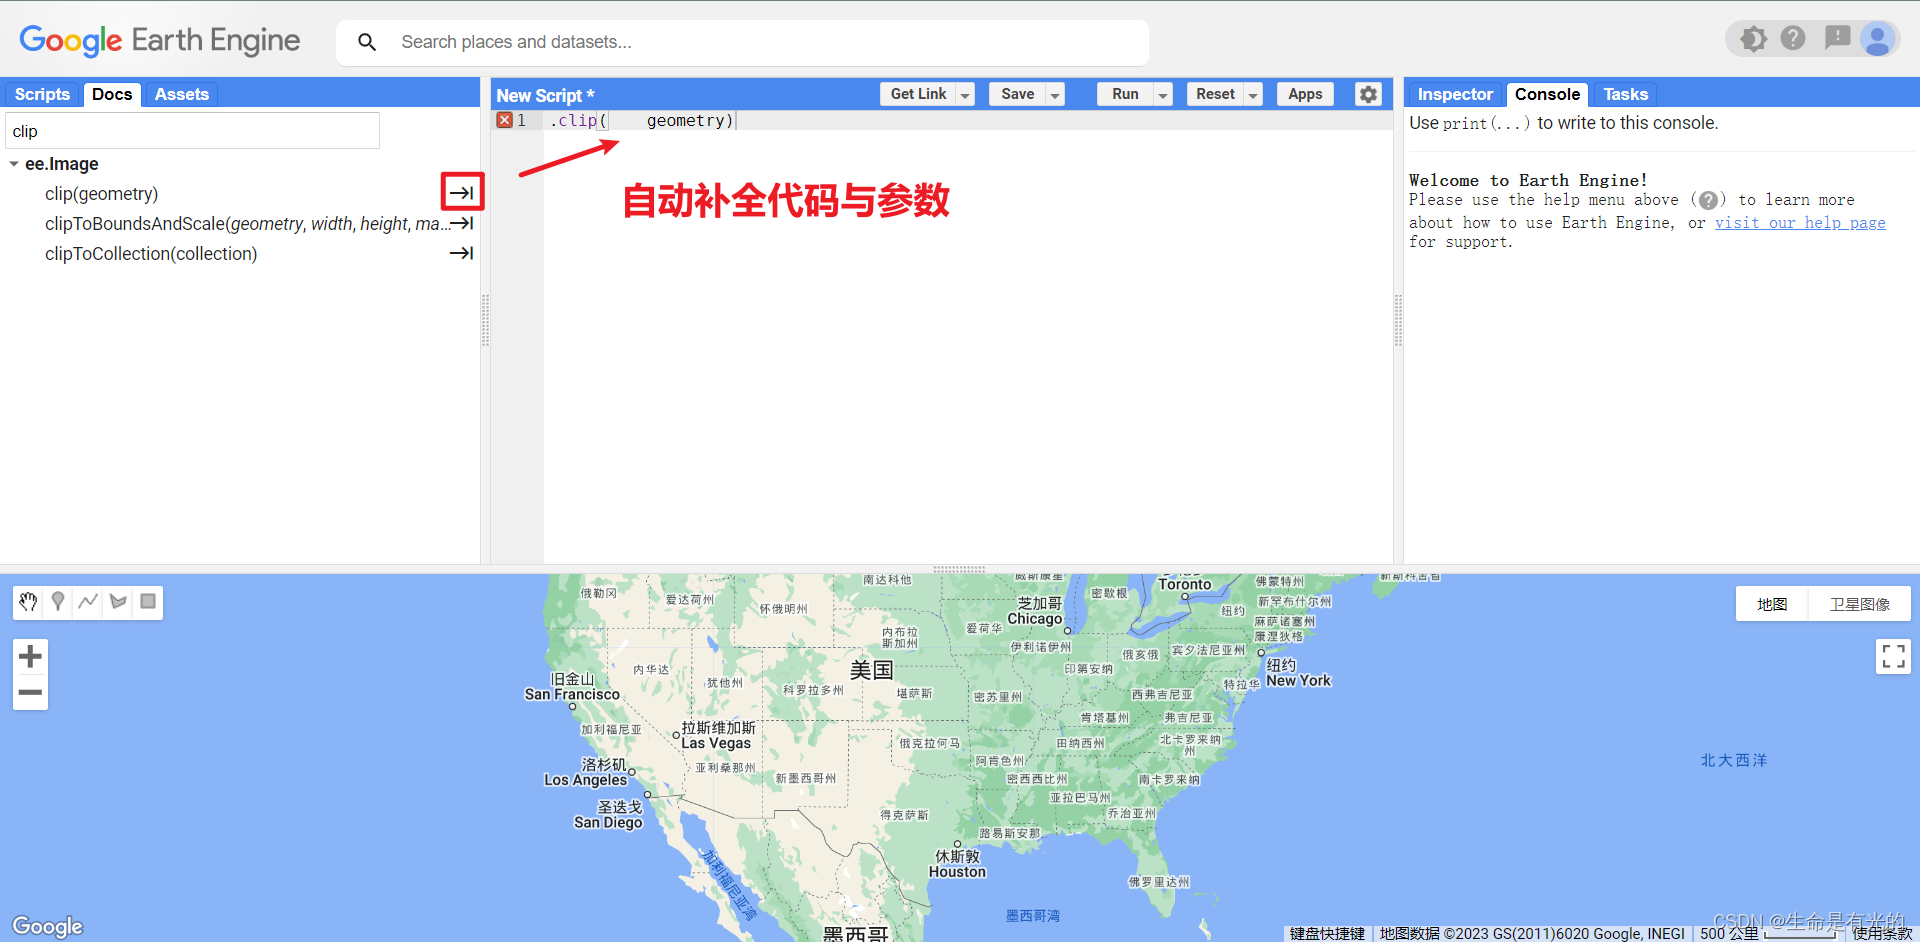Collapse the ee.Image tree node

click(x=14, y=164)
